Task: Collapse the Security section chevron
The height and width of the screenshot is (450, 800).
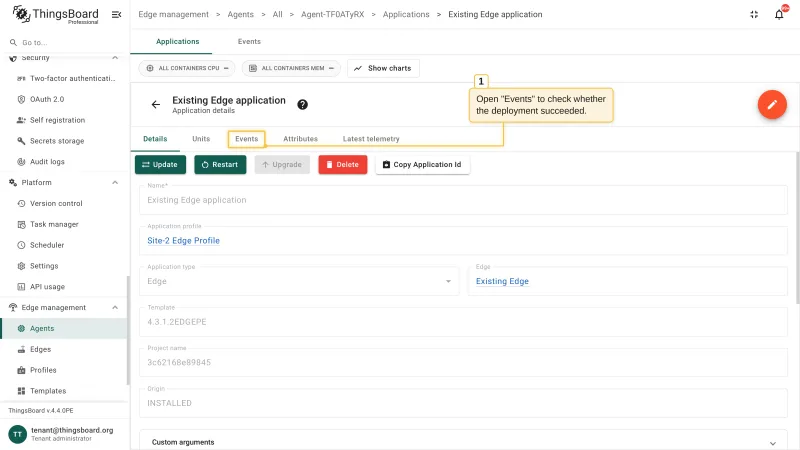Action: [115, 58]
